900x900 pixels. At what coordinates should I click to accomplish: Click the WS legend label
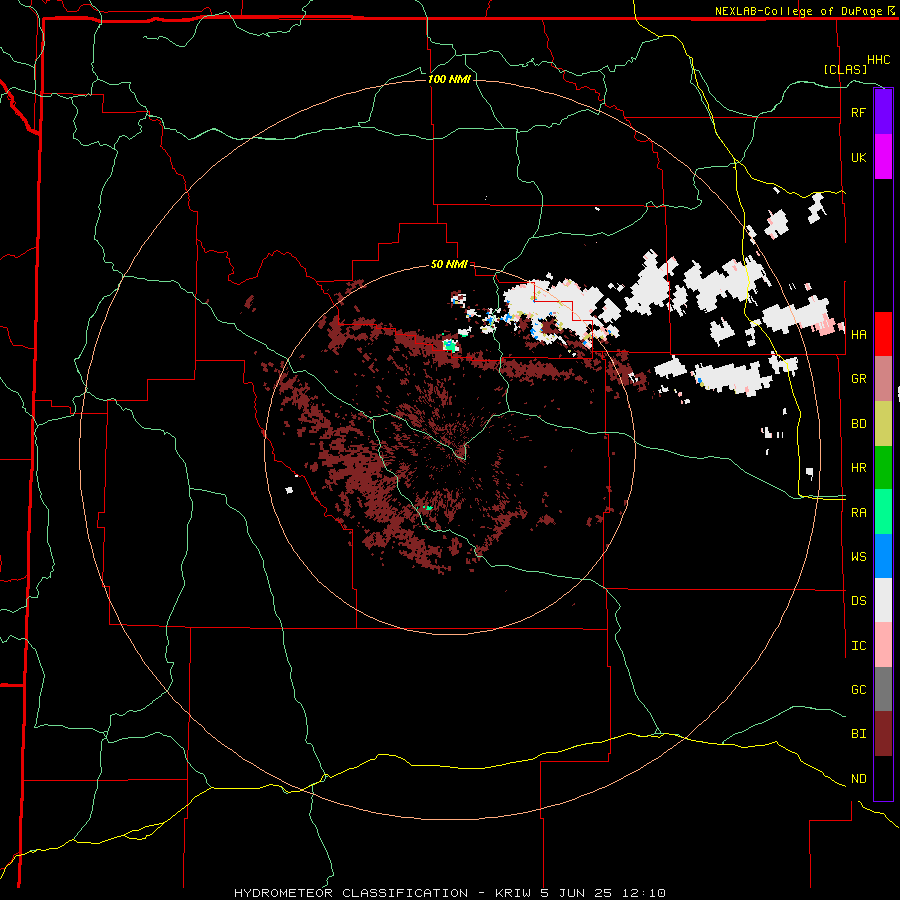(858, 557)
